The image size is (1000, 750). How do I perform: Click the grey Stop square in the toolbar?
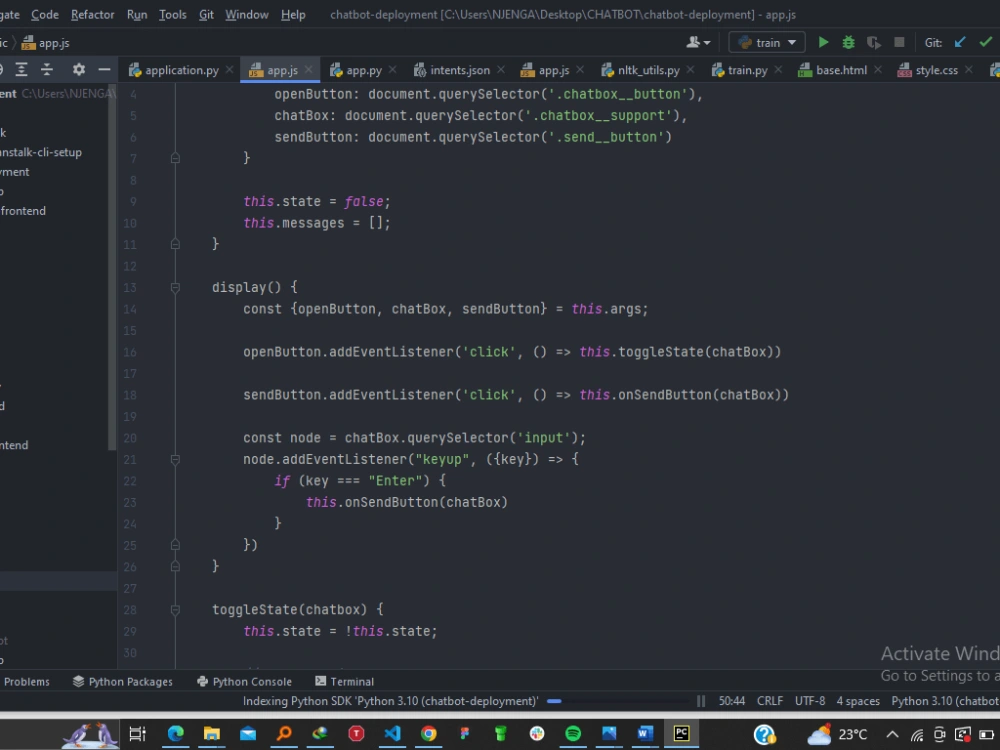[899, 42]
